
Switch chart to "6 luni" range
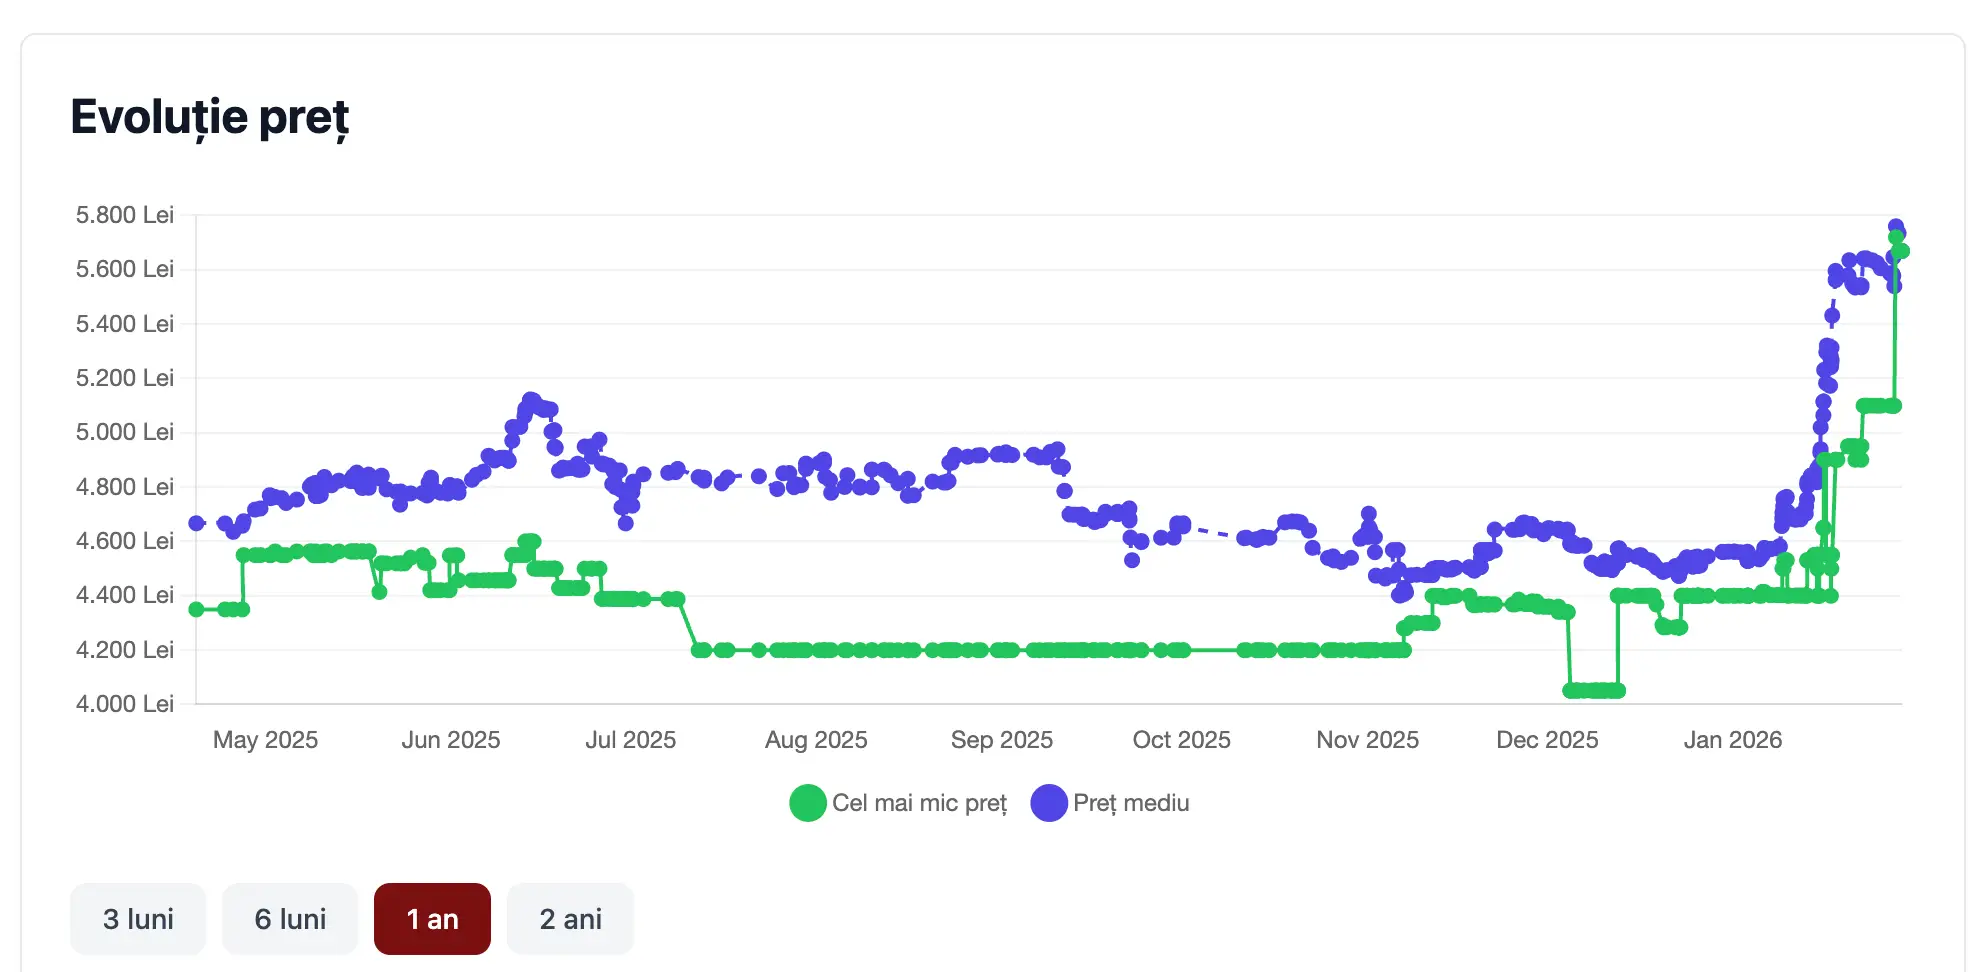pos(290,919)
